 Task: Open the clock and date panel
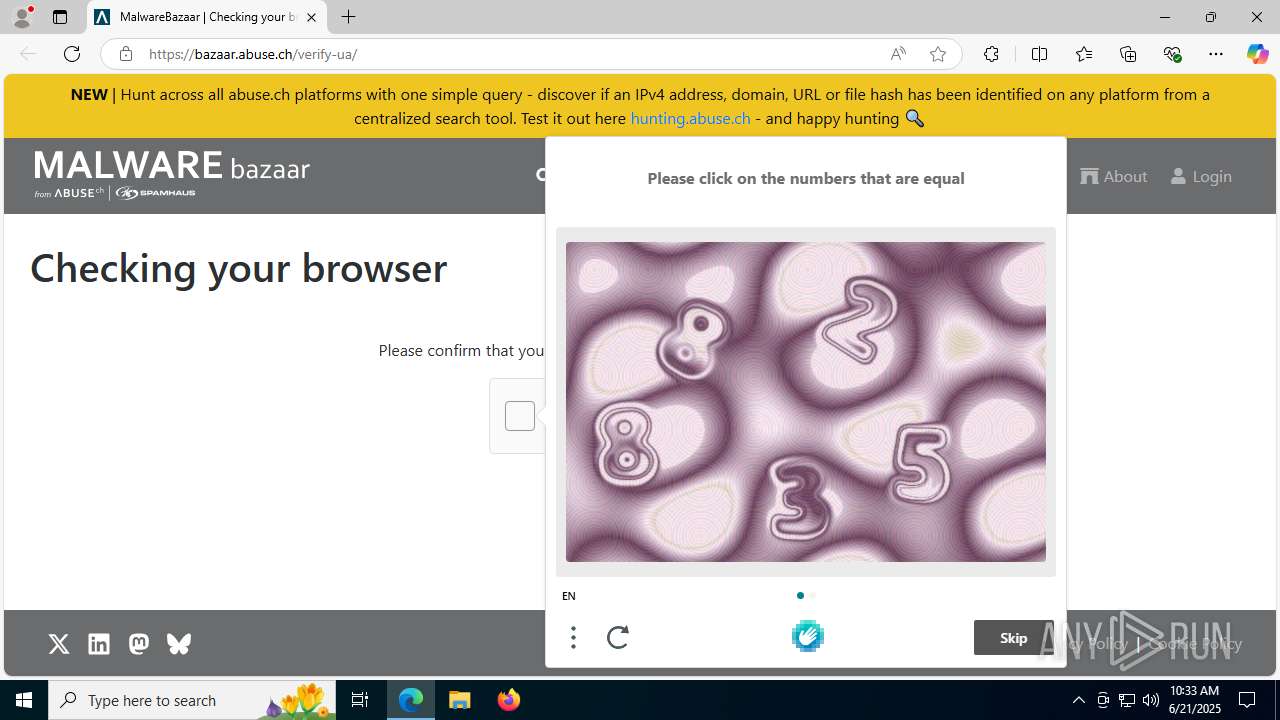(1194, 700)
